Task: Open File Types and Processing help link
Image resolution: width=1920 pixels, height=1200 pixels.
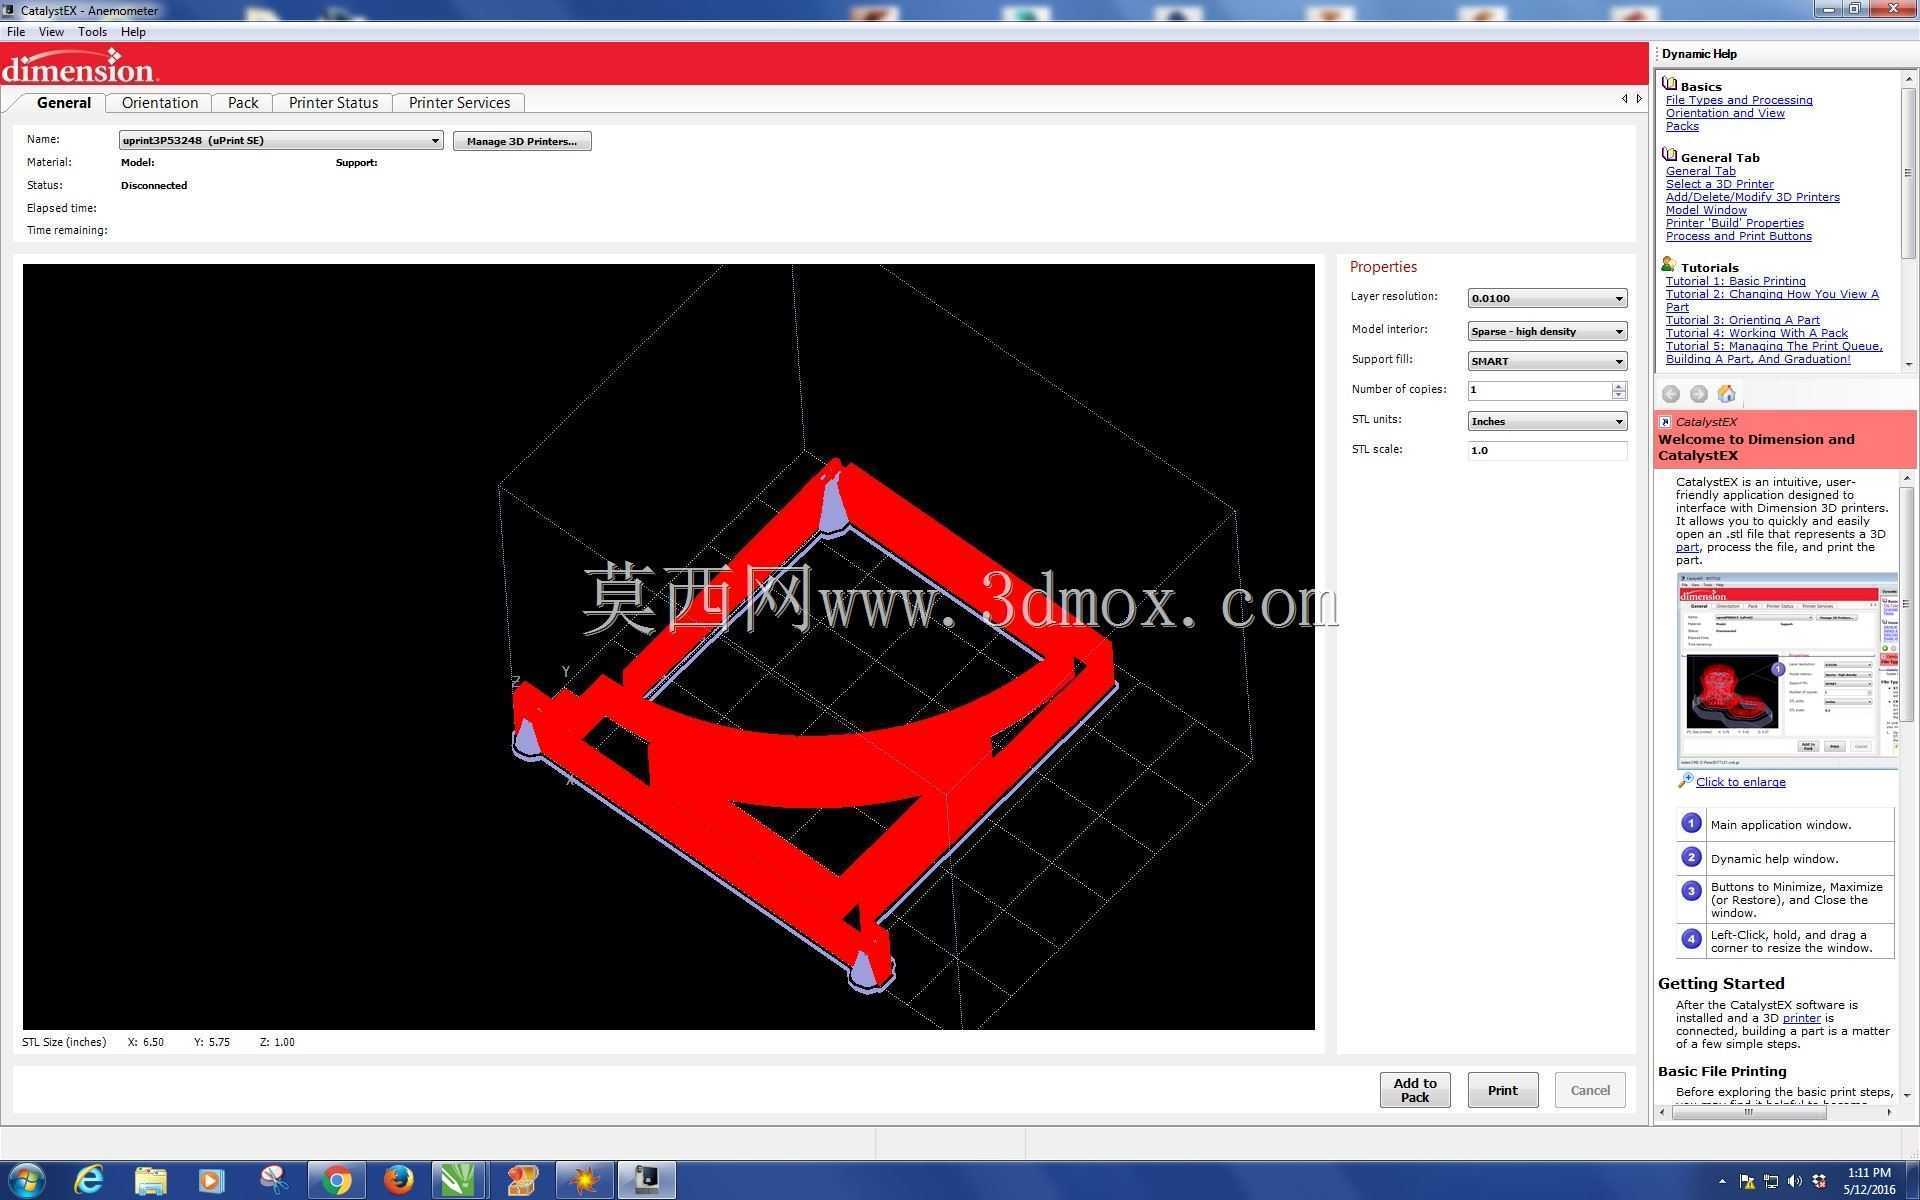Action: click(1738, 100)
